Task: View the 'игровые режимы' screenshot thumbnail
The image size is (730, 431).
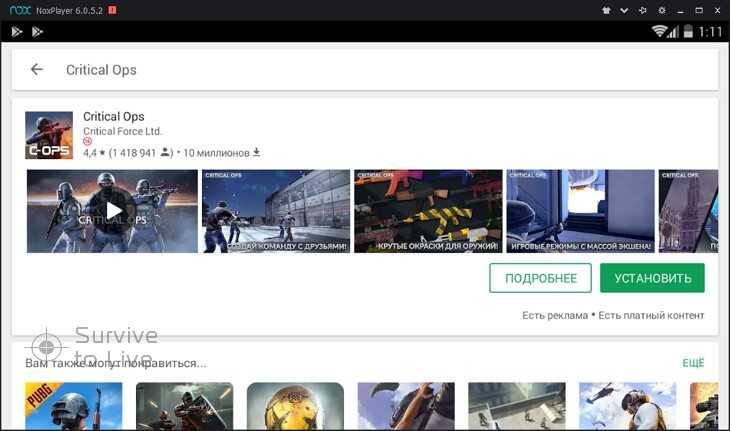Action: (x=579, y=211)
